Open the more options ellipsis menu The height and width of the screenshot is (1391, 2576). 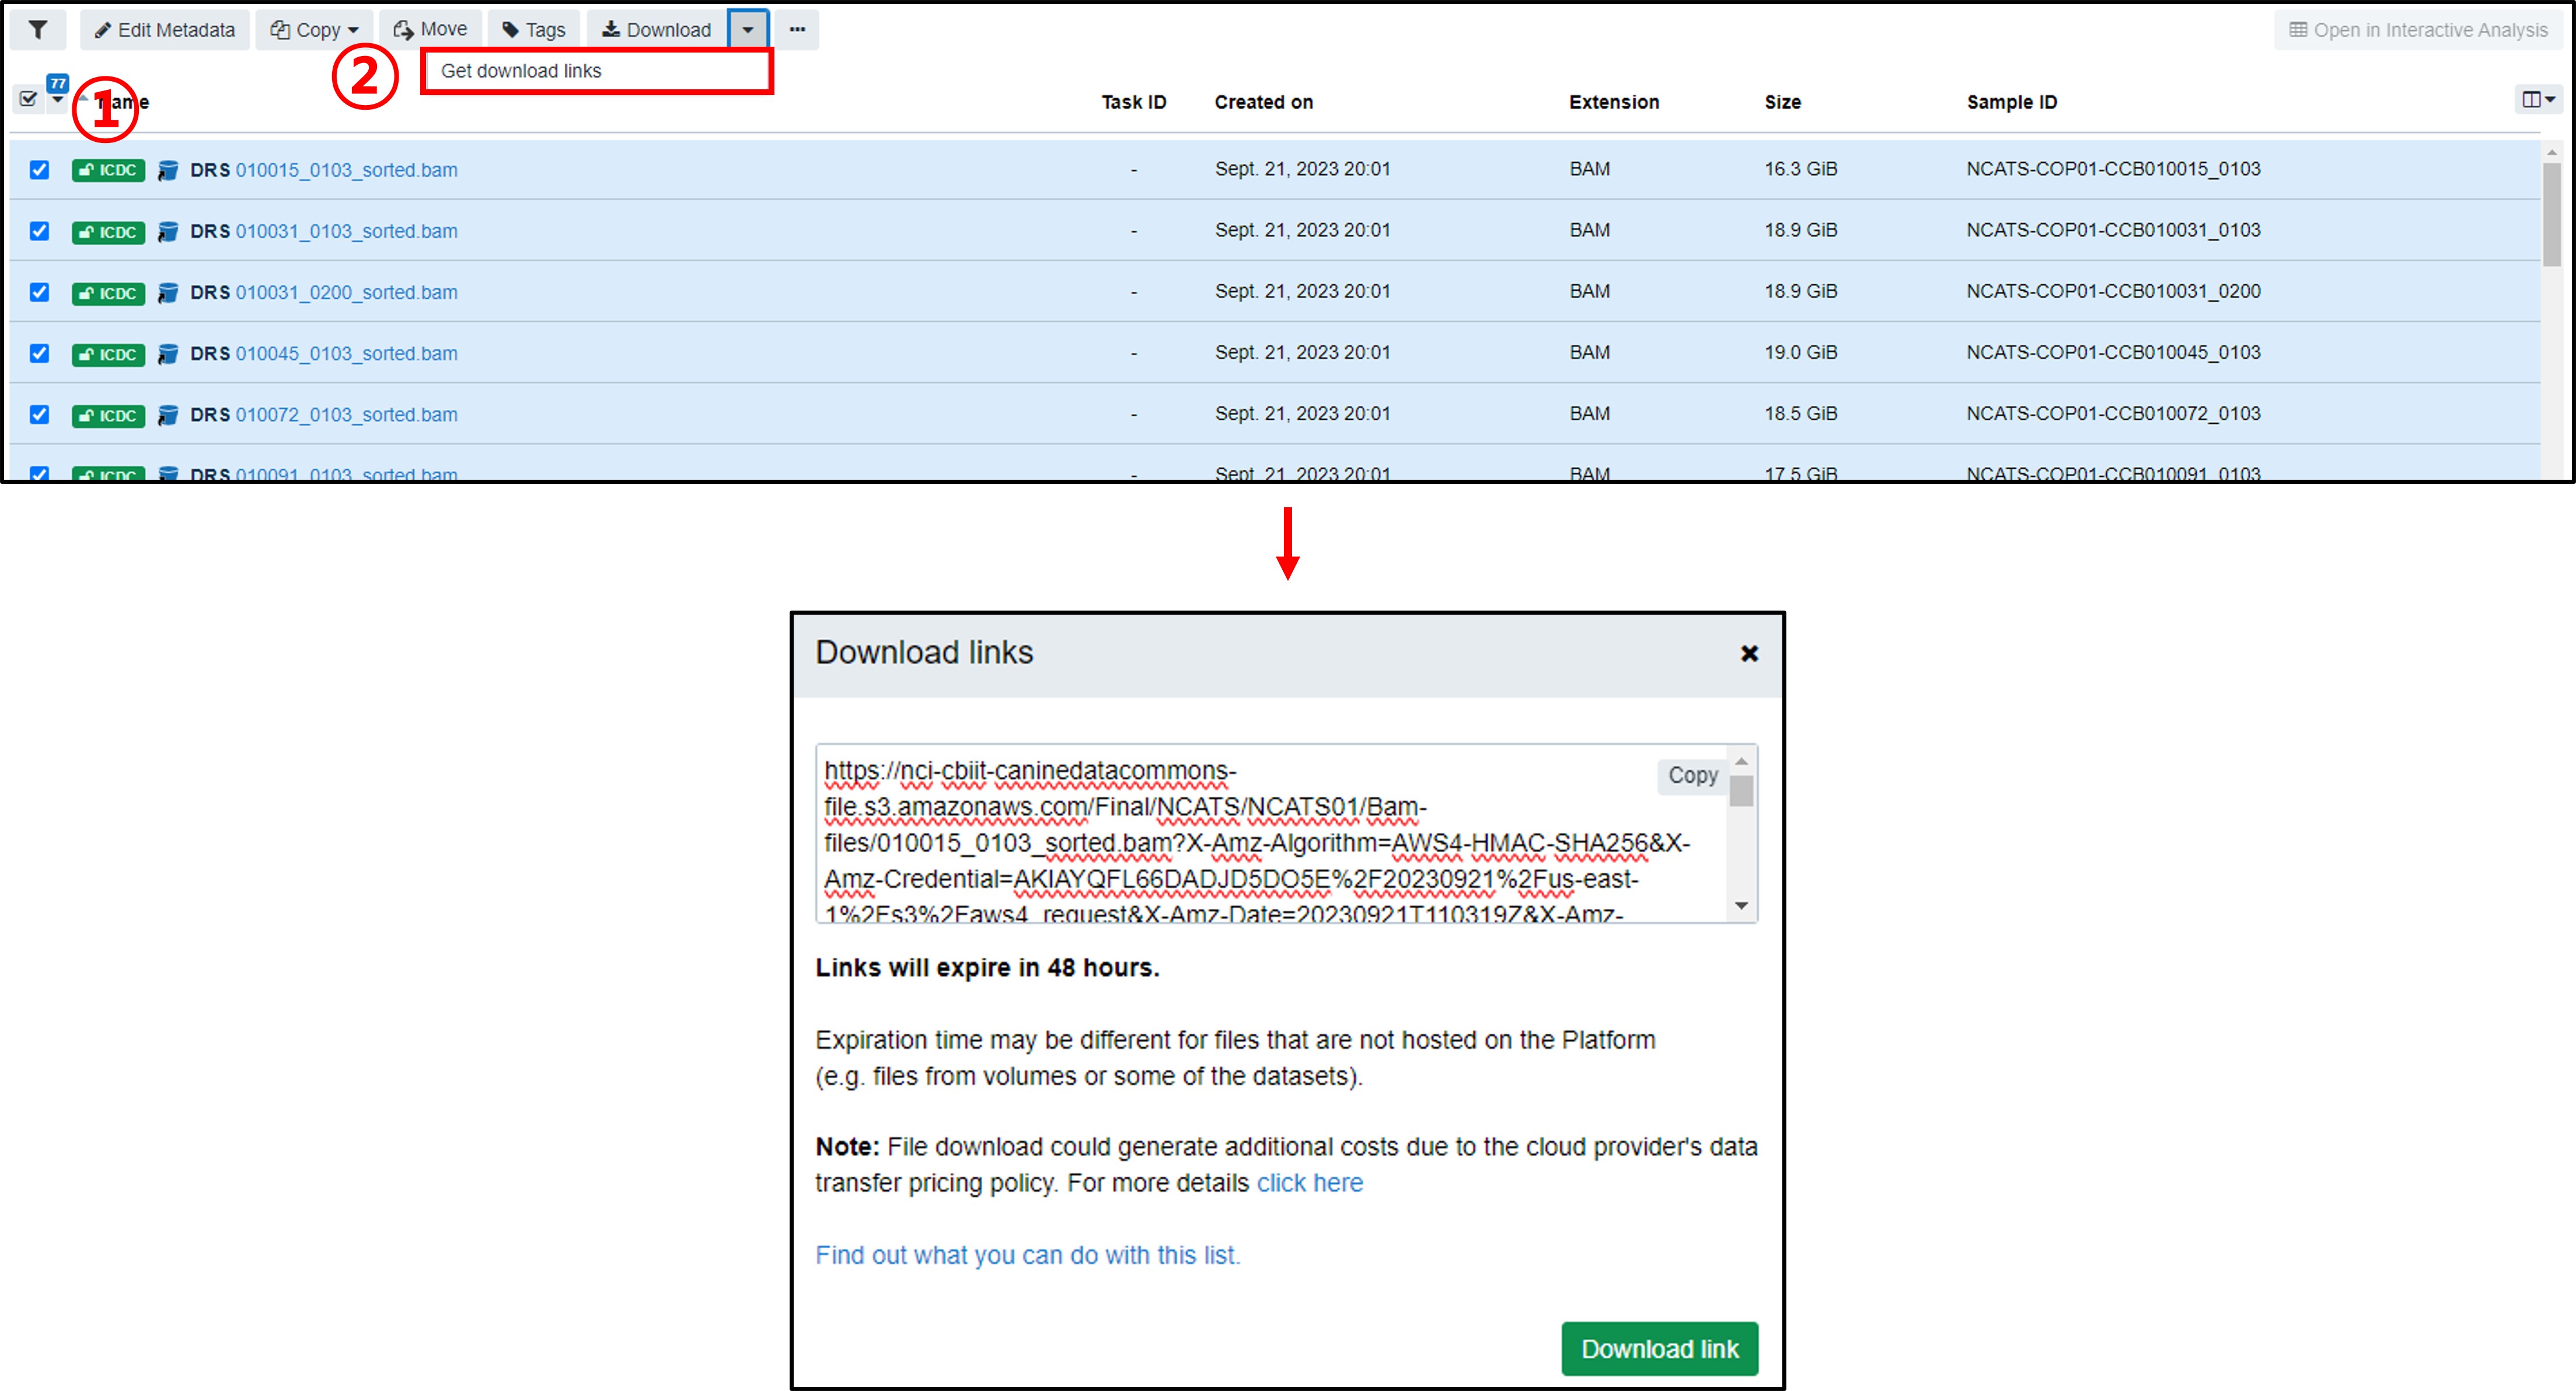(797, 30)
